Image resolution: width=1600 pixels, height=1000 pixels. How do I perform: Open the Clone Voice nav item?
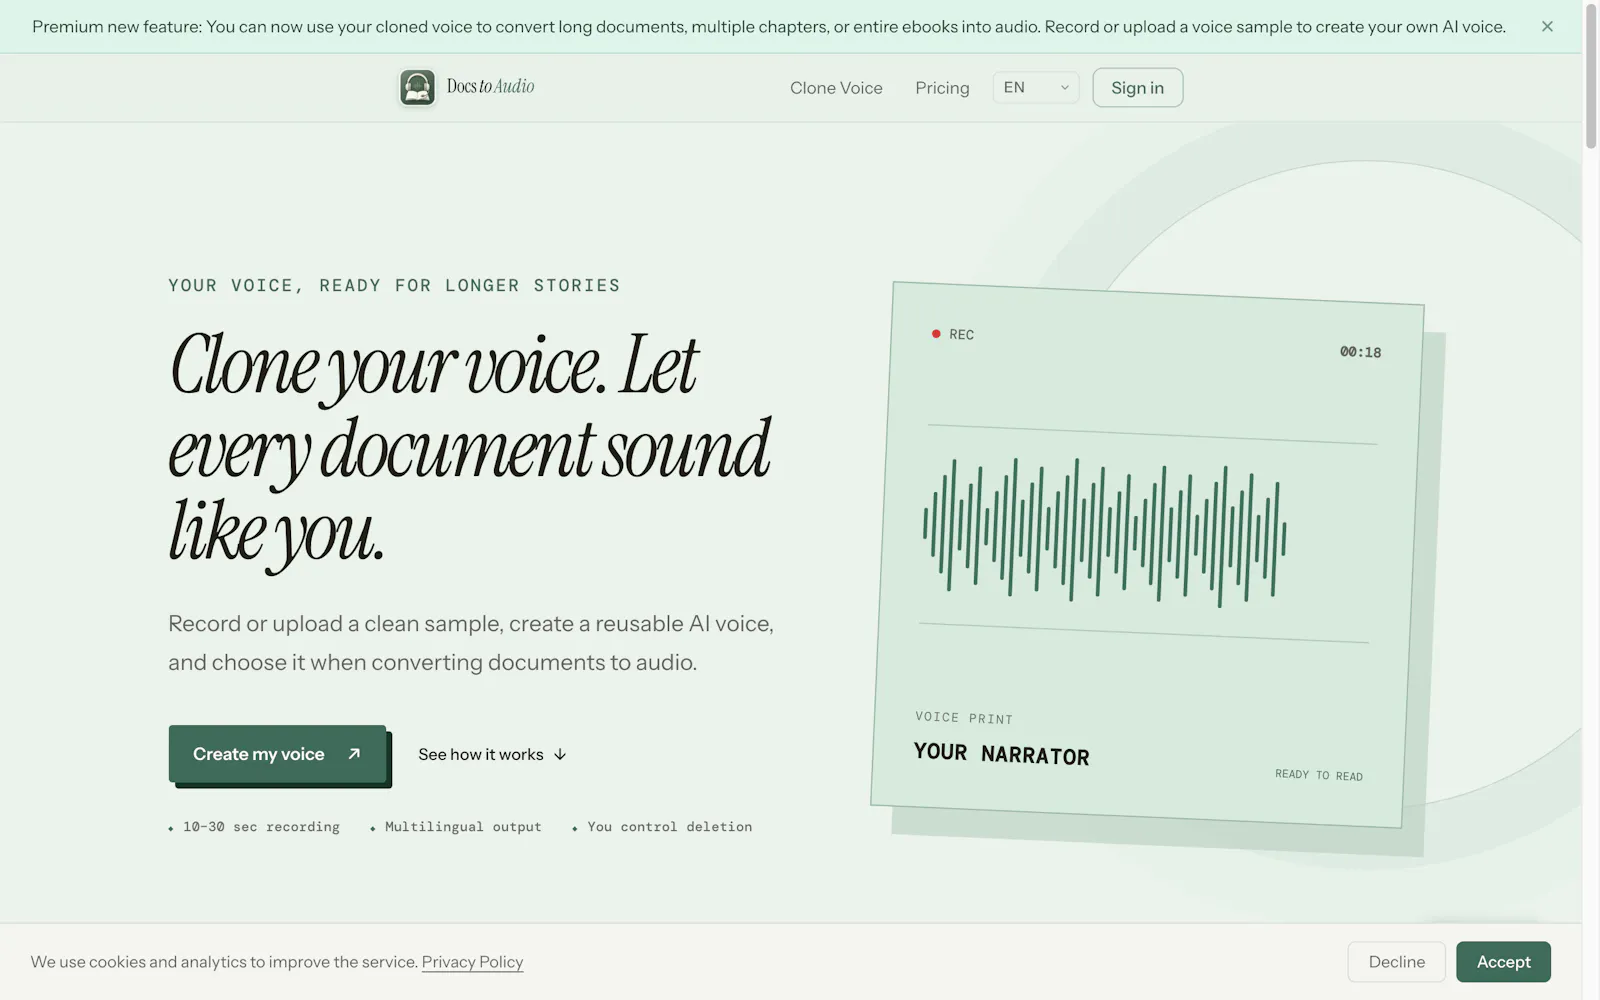(836, 88)
